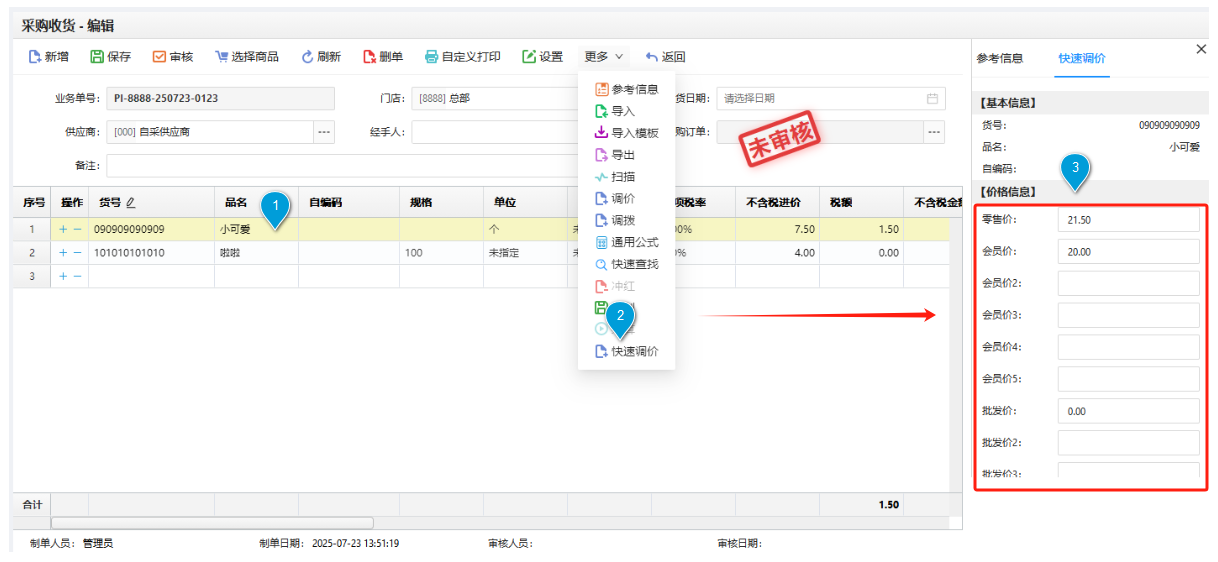Click the minus icon in row 3
The width and height of the screenshot is (1218, 562).
[77, 276]
